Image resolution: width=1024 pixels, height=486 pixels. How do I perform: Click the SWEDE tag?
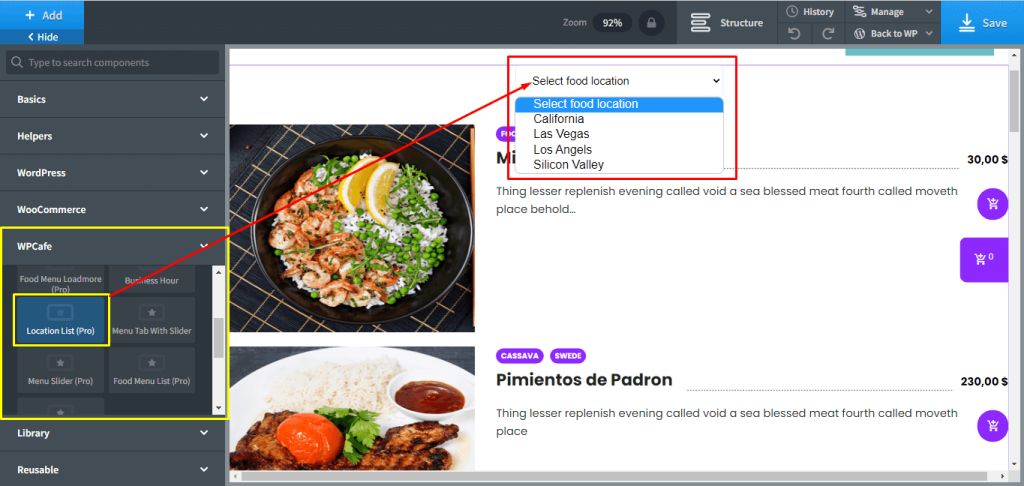pyautogui.click(x=568, y=356)
